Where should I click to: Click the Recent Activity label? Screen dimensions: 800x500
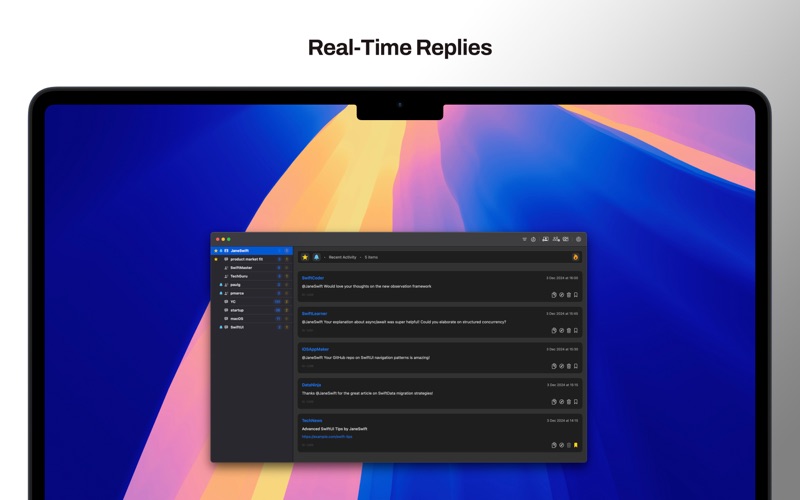(342, 257)
